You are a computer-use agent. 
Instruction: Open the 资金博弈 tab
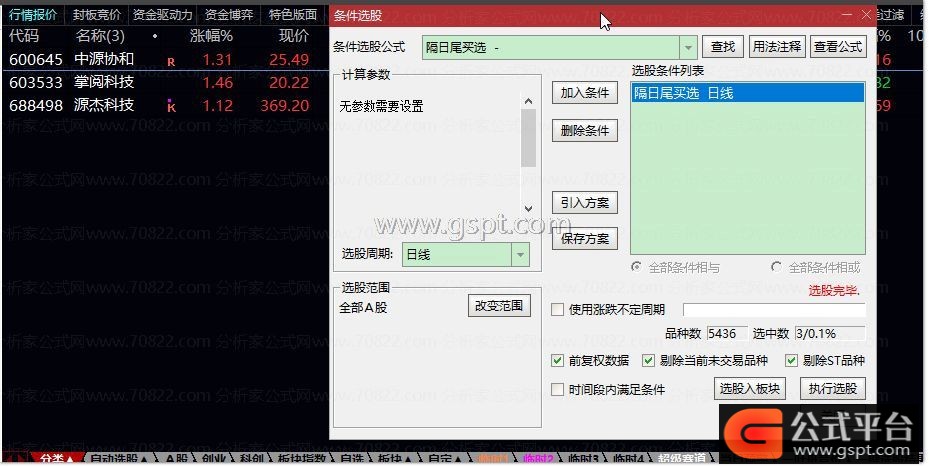pos(228,15)
